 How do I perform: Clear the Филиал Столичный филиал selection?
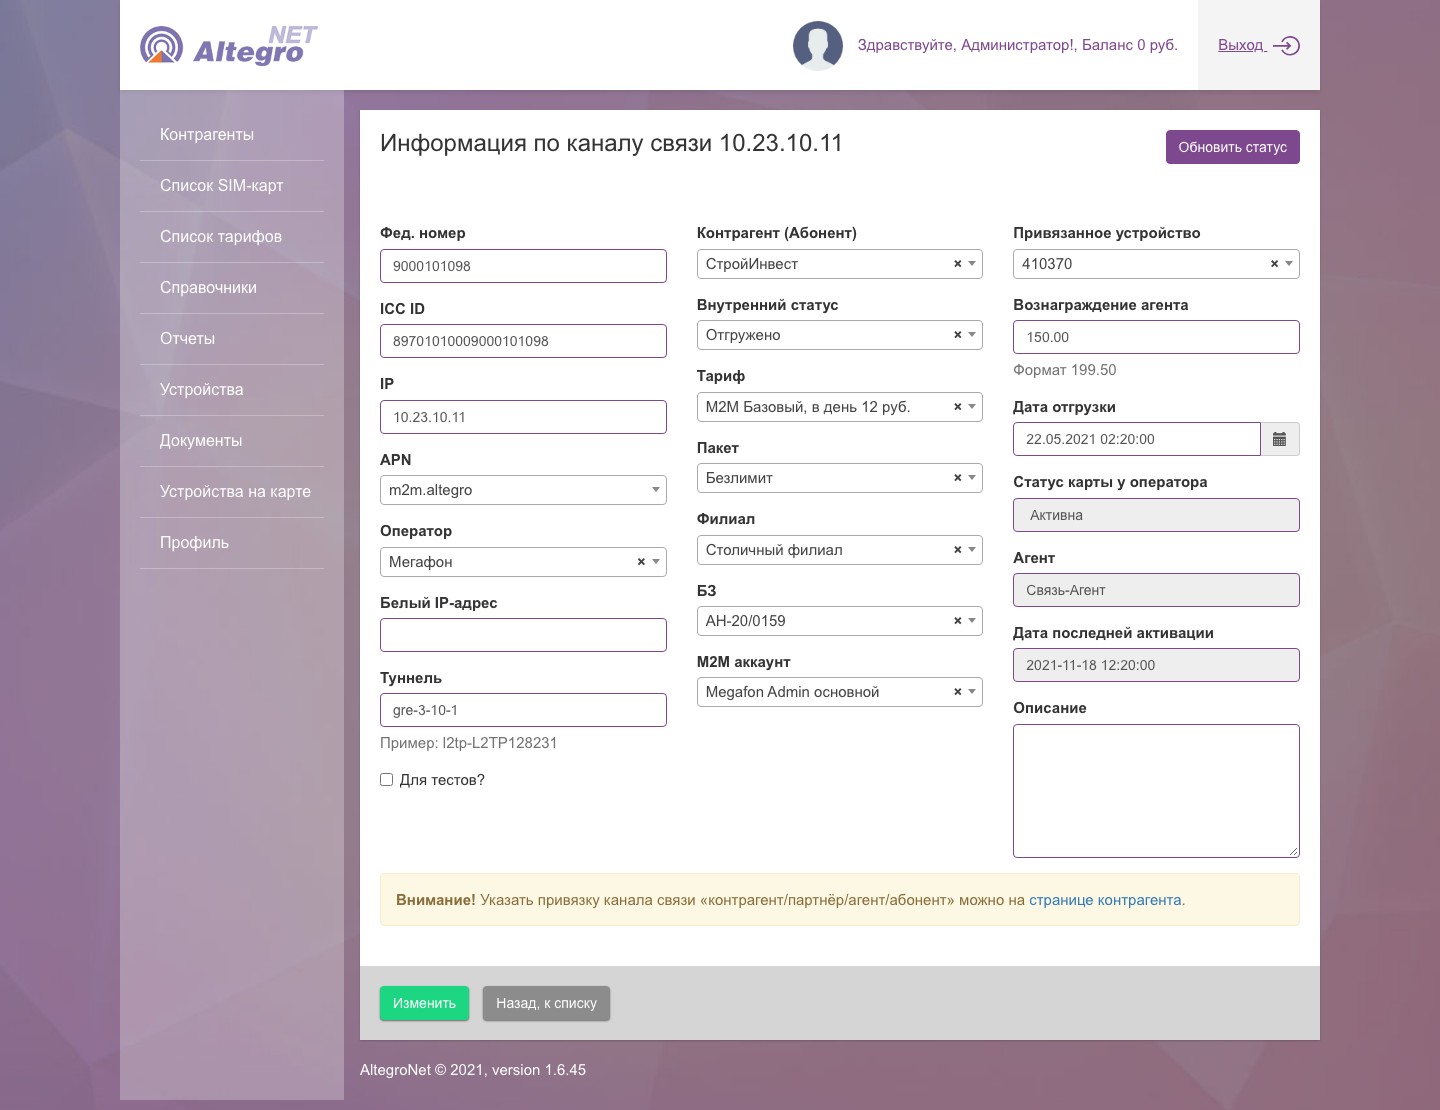[x=957, y=550]
